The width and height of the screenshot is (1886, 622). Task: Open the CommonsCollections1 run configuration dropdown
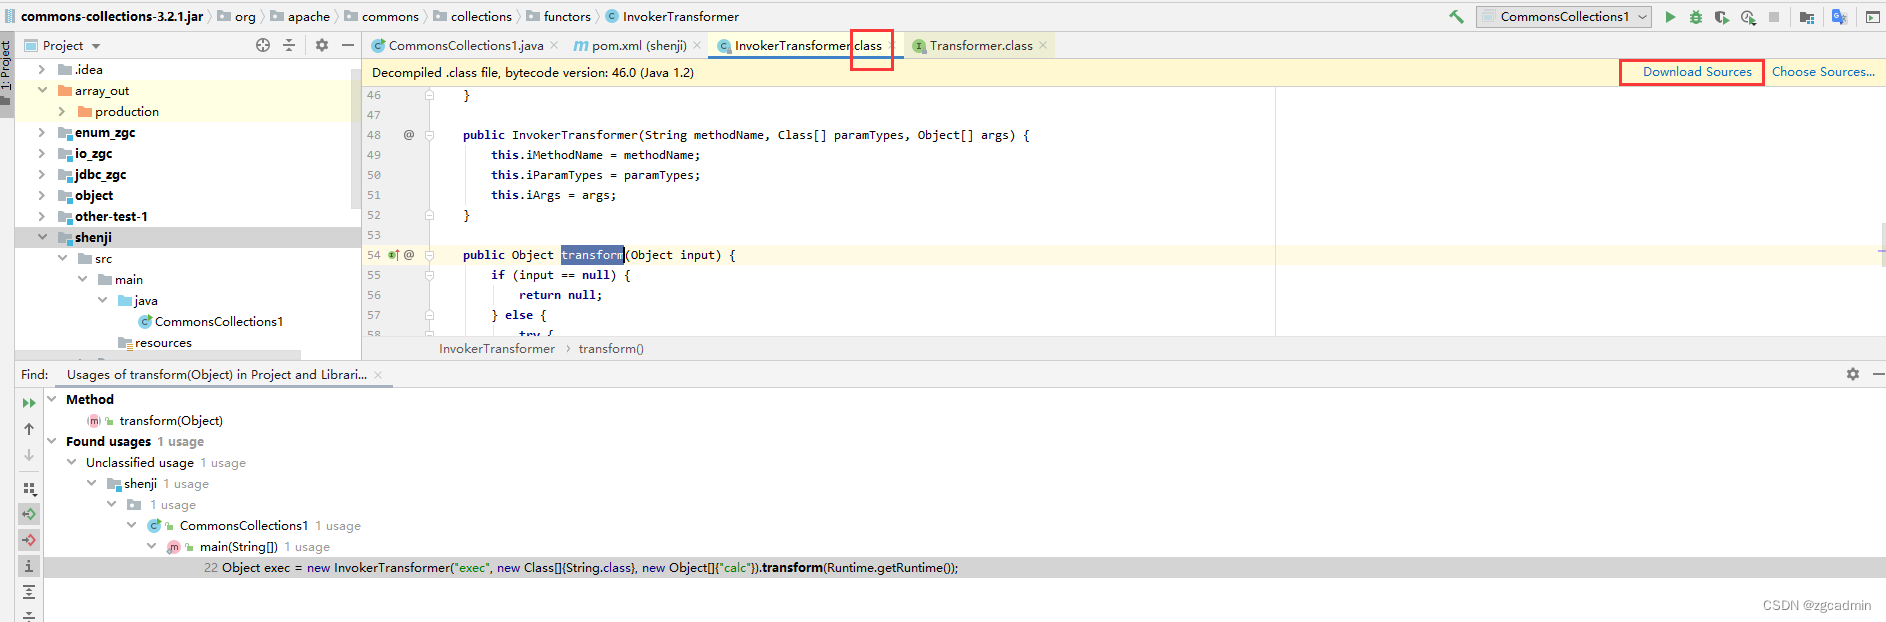(x=1564, y=17)
